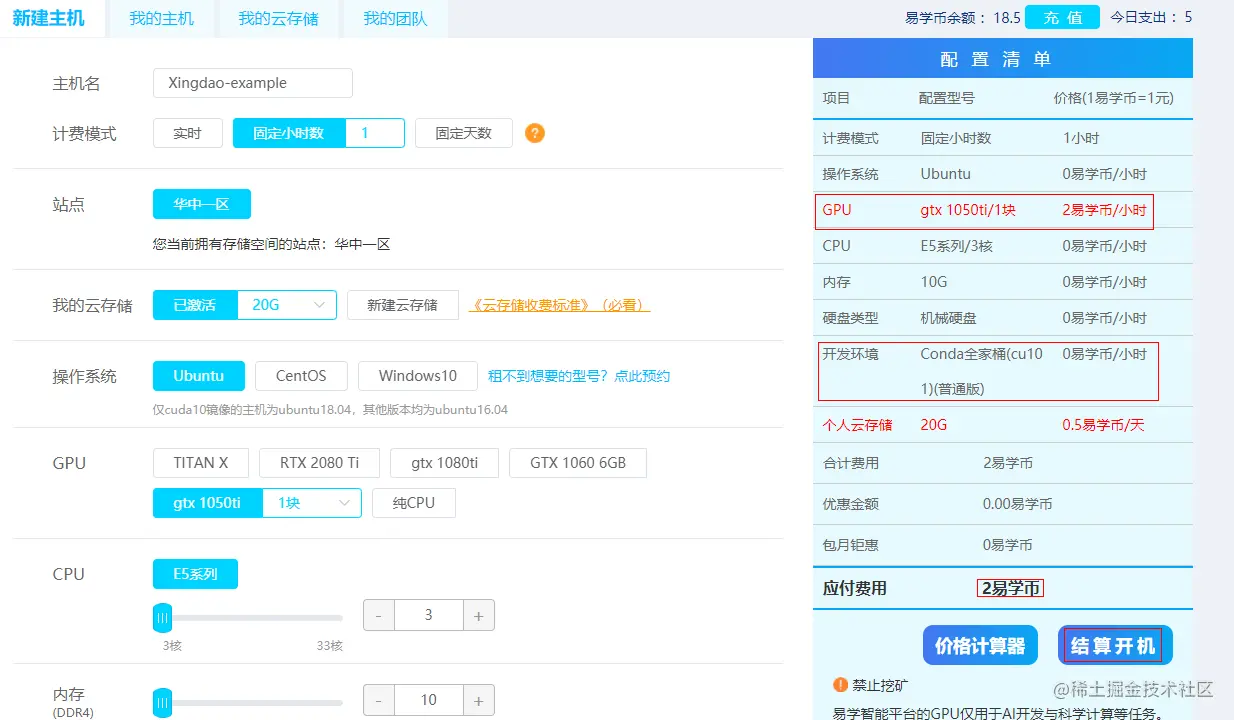Screen dimensions: 1234x720
Task: Open 云存储收费标准 link
Action: [x=560, y=305]
